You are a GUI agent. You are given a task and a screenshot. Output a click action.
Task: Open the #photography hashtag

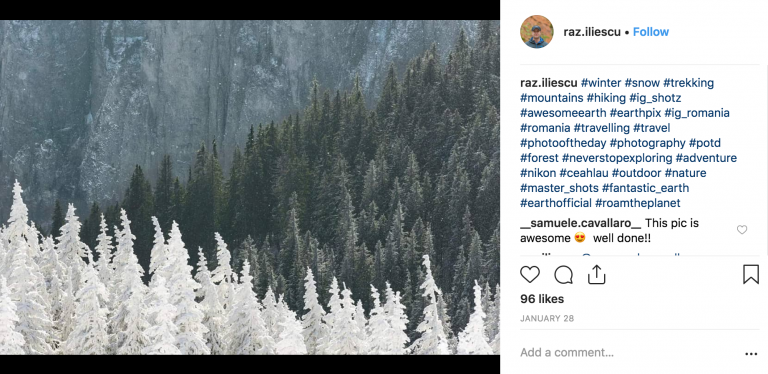648,143
